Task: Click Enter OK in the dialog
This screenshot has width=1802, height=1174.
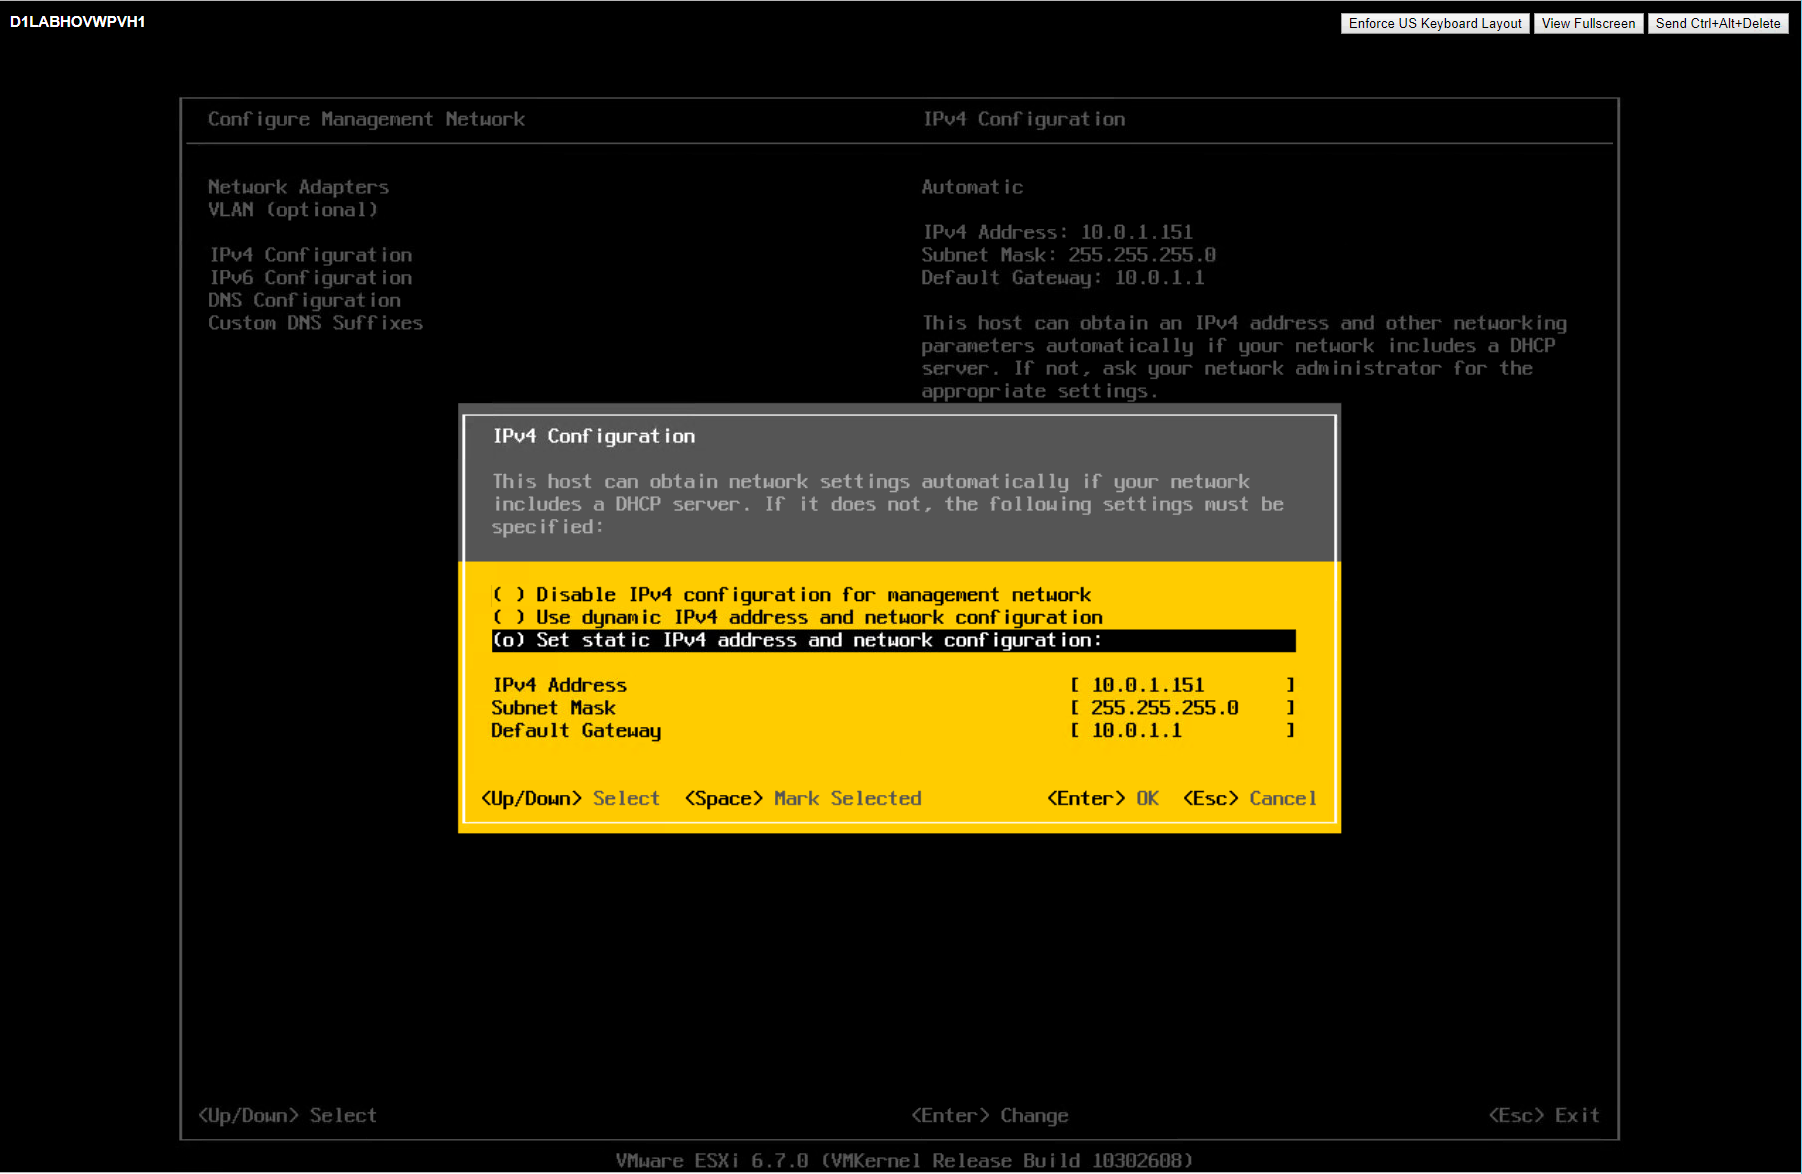Action: tap(1102, 799)
